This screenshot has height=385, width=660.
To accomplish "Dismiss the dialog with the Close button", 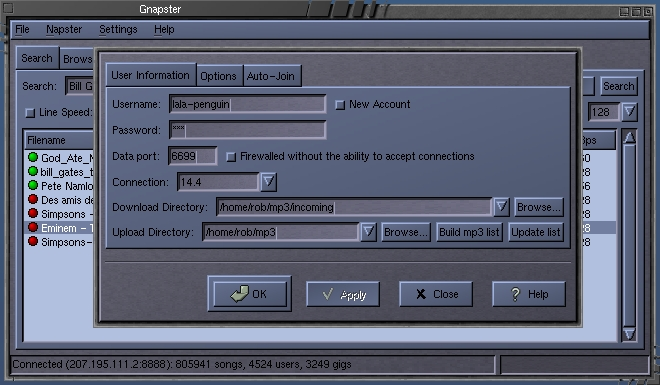I will pos(436,294).
